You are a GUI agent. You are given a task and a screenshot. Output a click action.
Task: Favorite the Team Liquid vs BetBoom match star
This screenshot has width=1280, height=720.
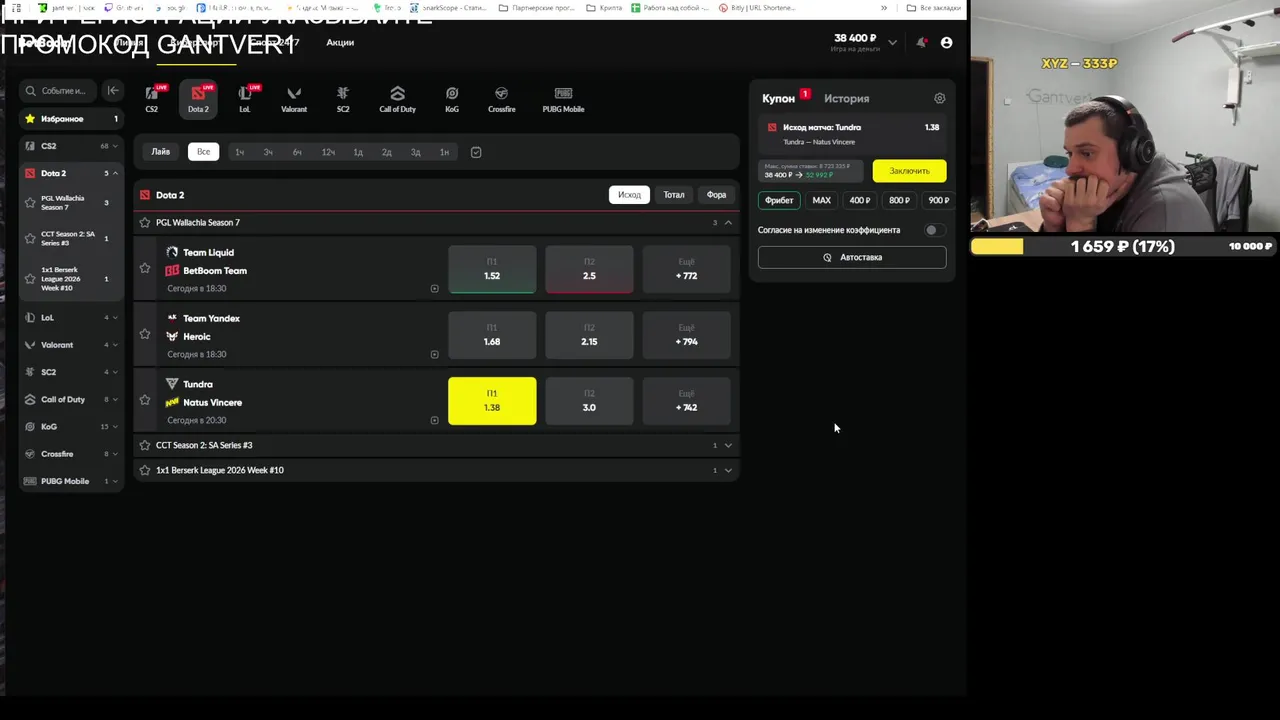tap(145, 268)
